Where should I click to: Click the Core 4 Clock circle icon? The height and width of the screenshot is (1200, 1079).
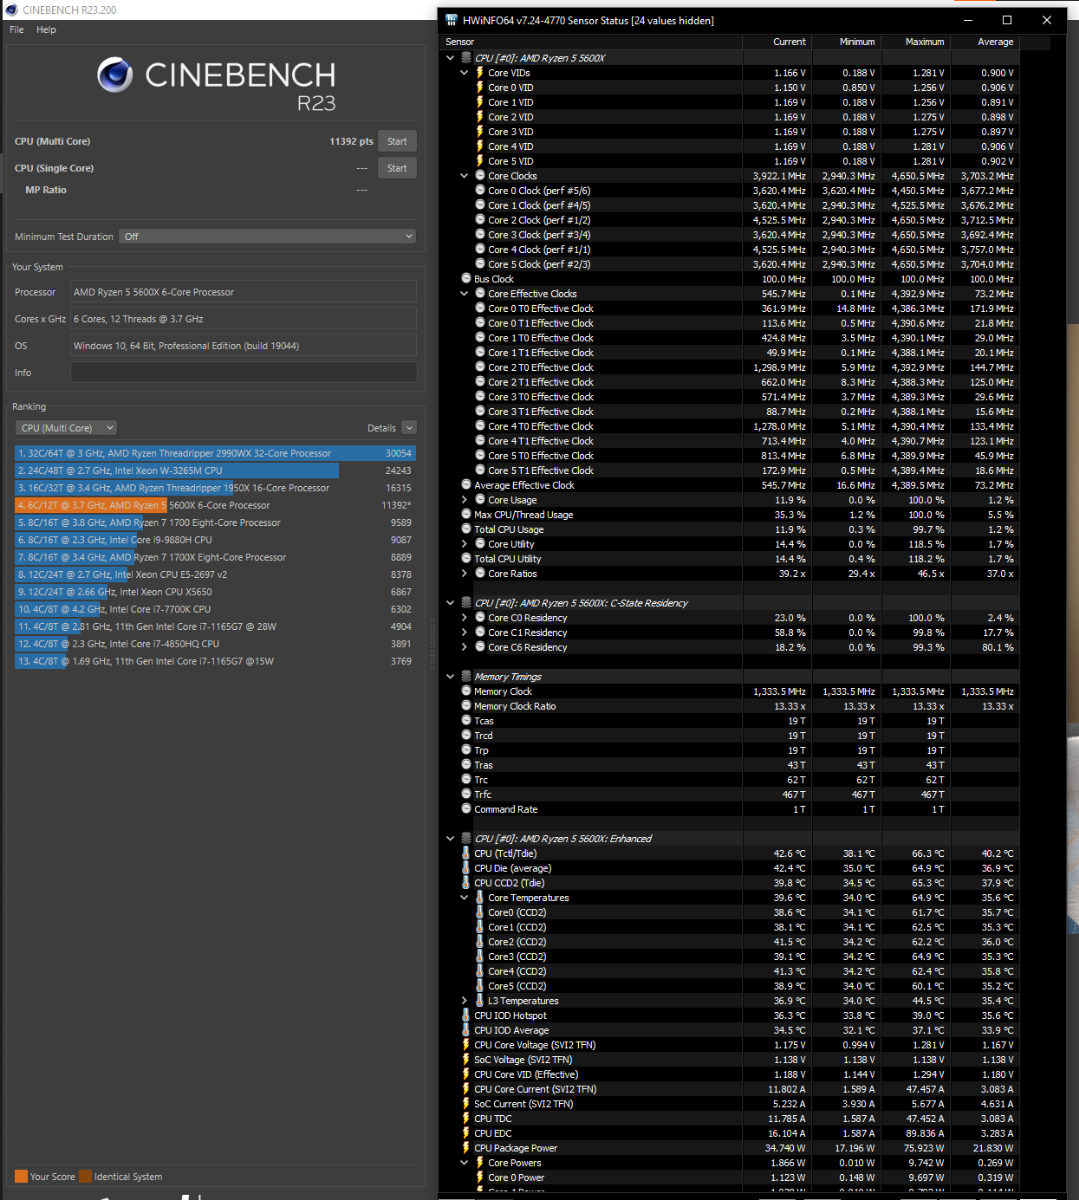(x=480, y=250)
